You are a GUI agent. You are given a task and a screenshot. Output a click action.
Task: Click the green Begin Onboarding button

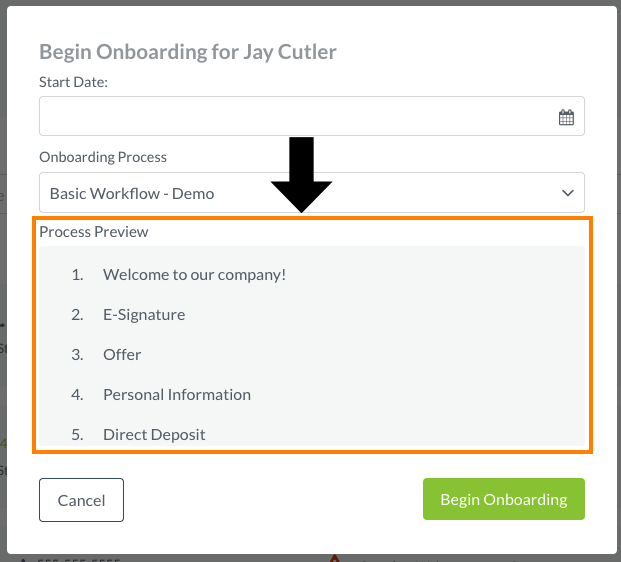coord(504,499)
